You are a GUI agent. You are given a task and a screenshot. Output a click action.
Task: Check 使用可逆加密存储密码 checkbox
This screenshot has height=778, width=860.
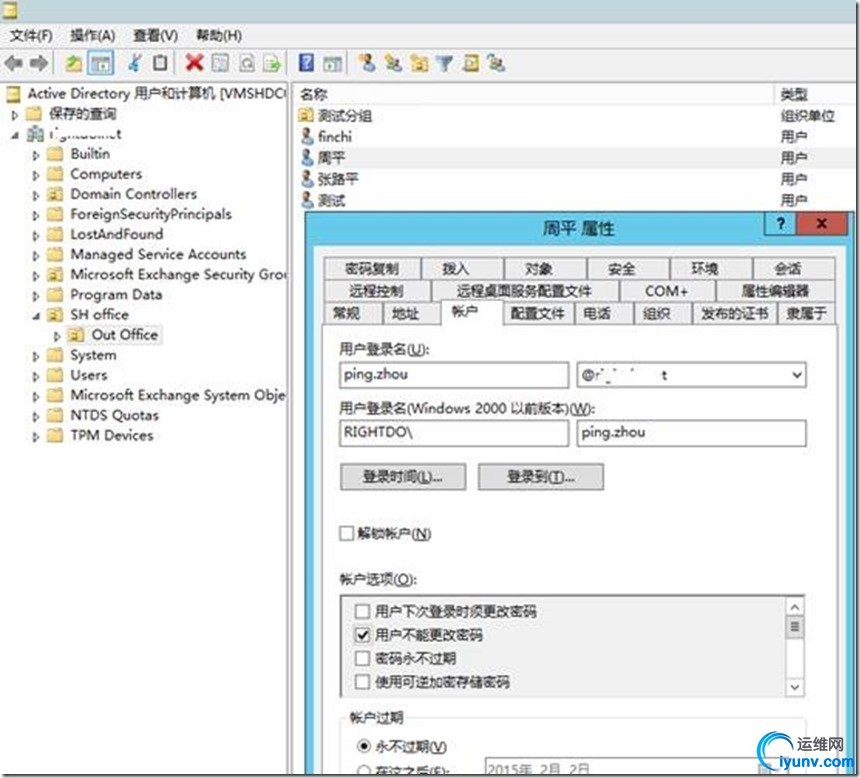click(362, 681)
